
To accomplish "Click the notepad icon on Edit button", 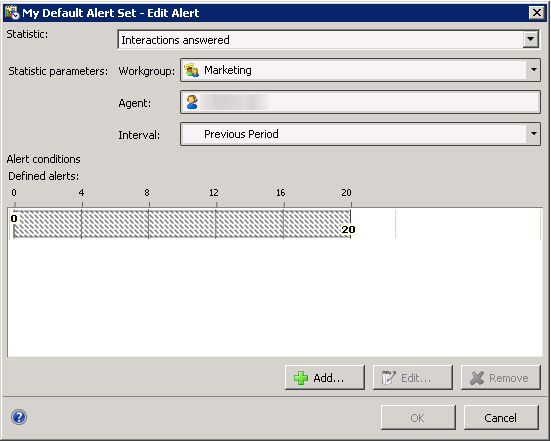I will [x=389, y=378].
